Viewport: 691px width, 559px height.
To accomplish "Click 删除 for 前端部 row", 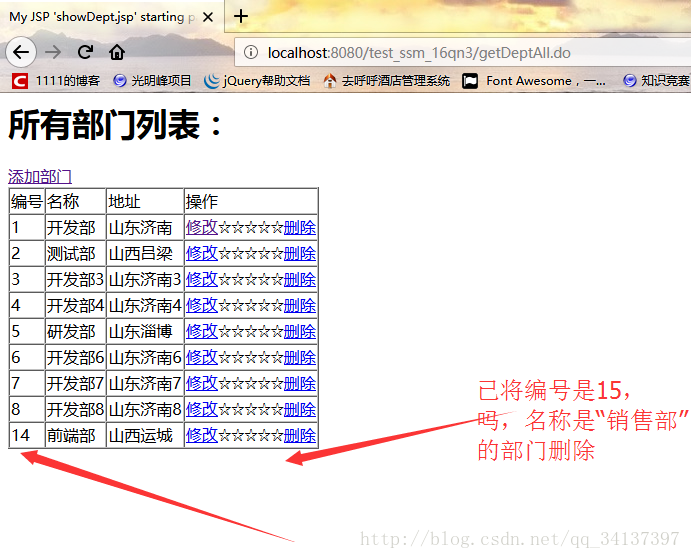I will click(300, 436).
